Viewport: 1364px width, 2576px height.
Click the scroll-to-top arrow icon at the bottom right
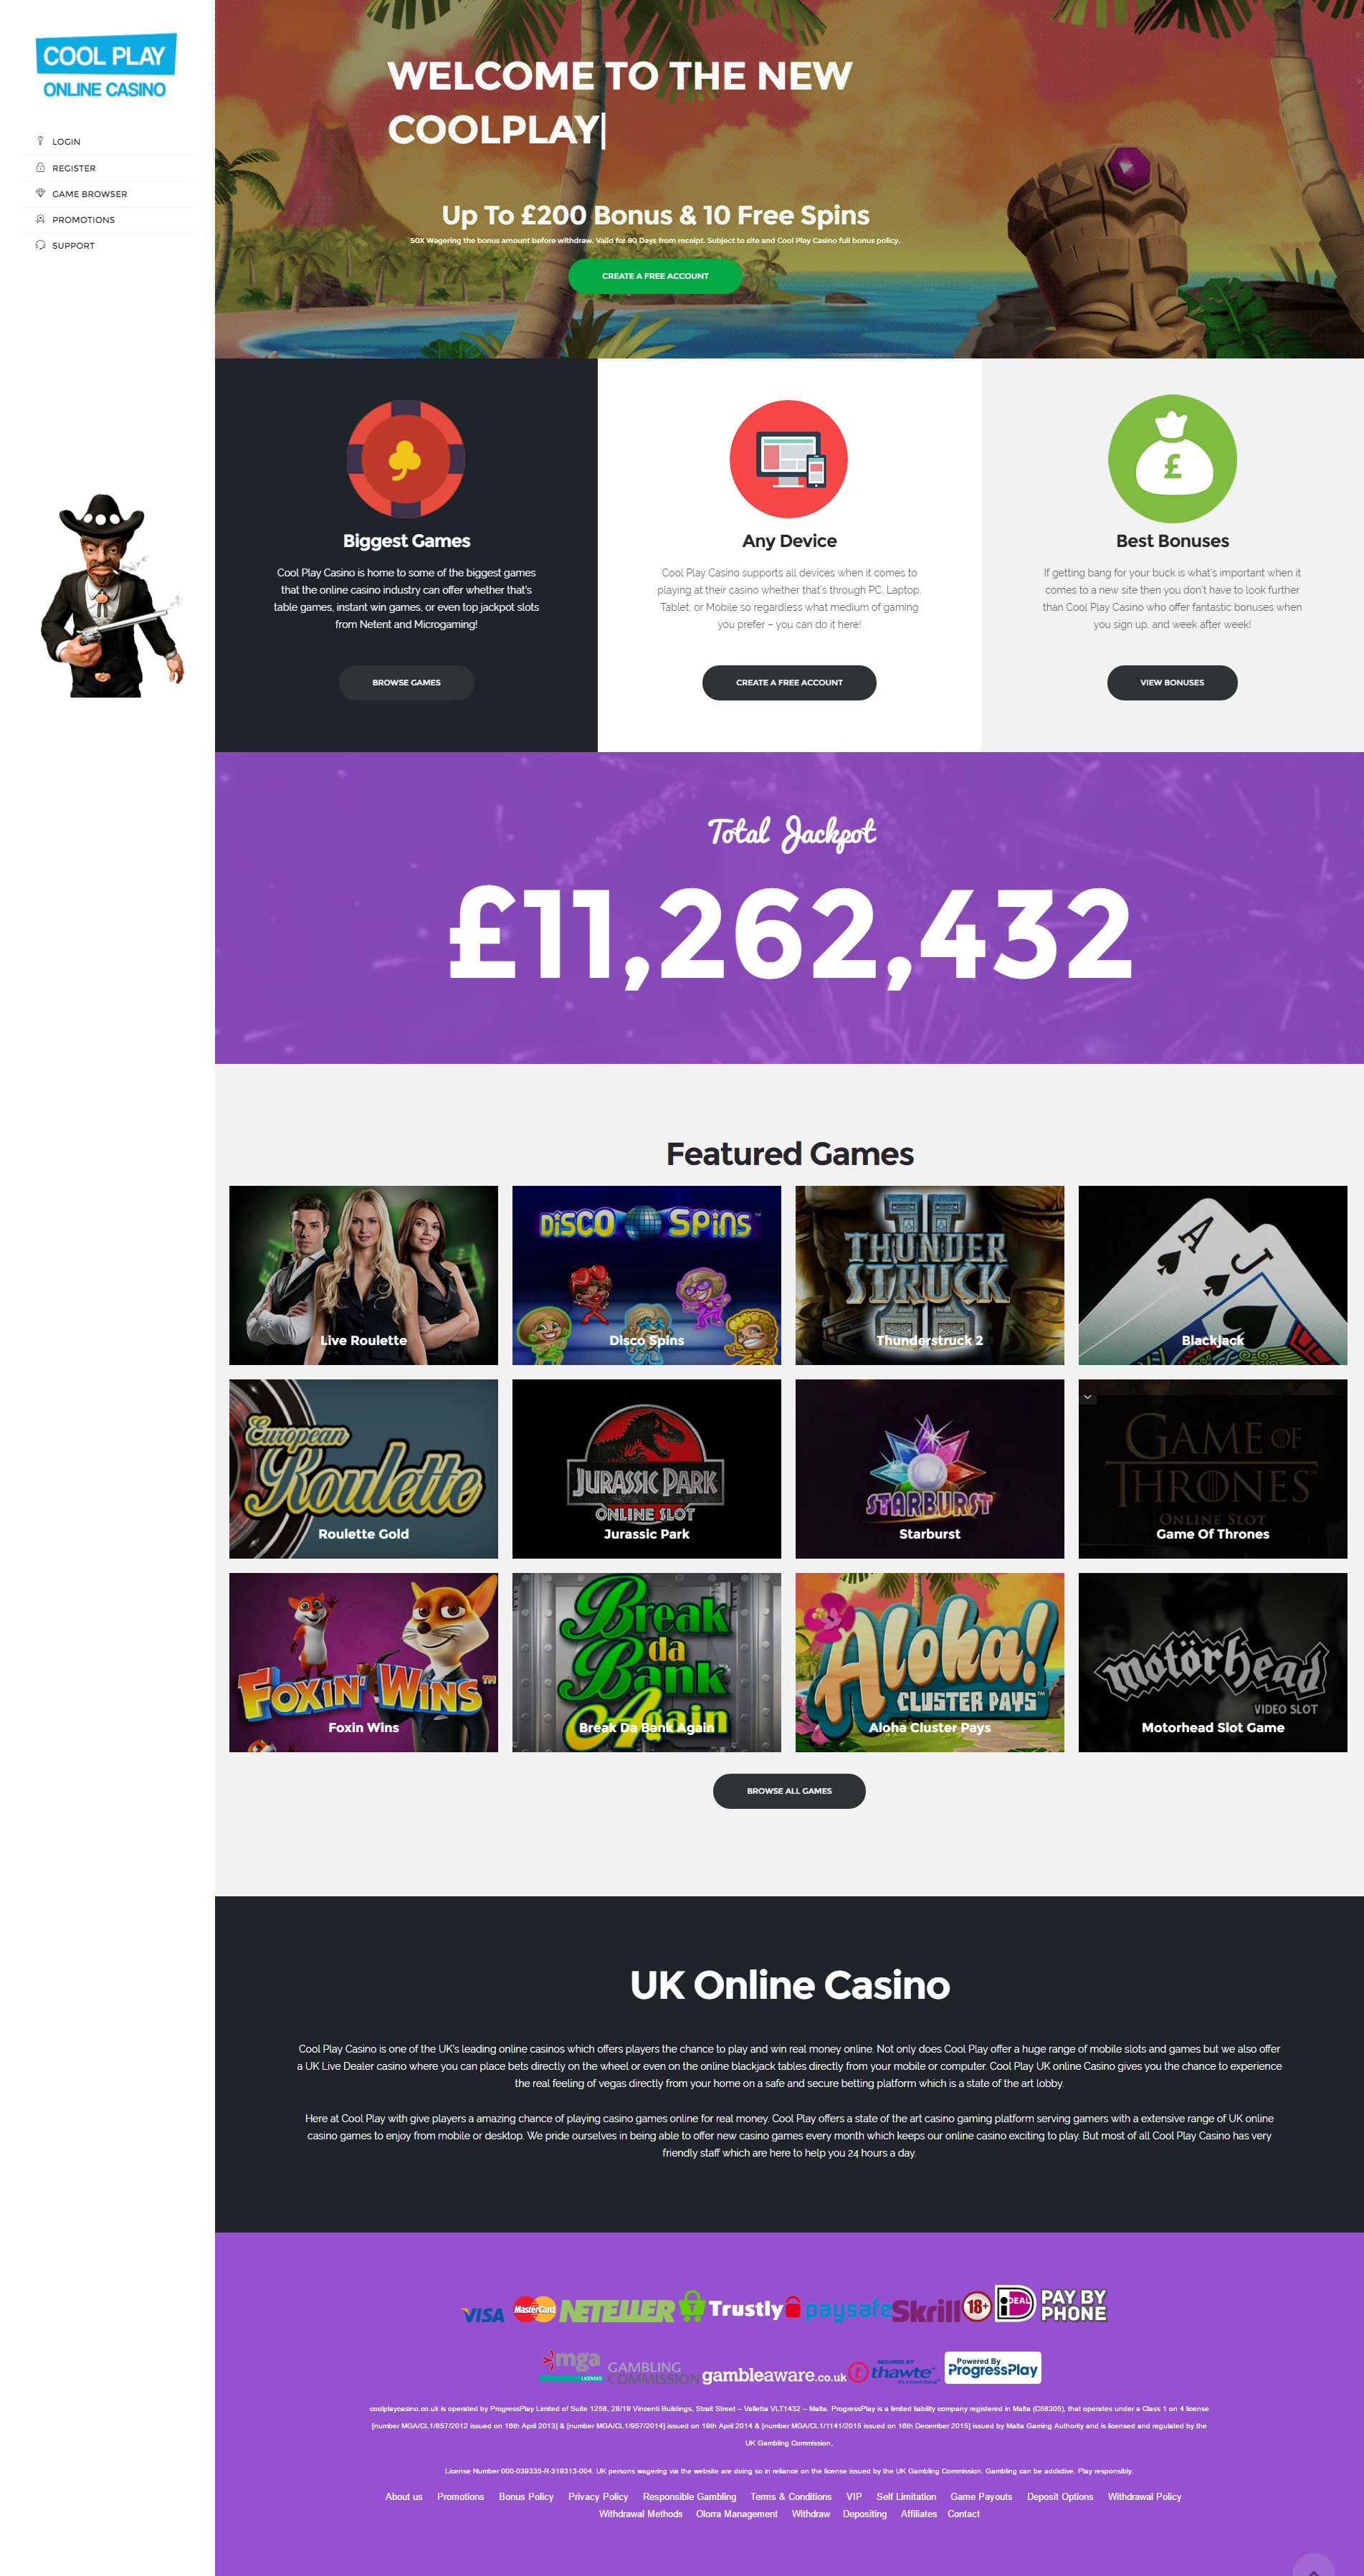tap(1313, 2567)
